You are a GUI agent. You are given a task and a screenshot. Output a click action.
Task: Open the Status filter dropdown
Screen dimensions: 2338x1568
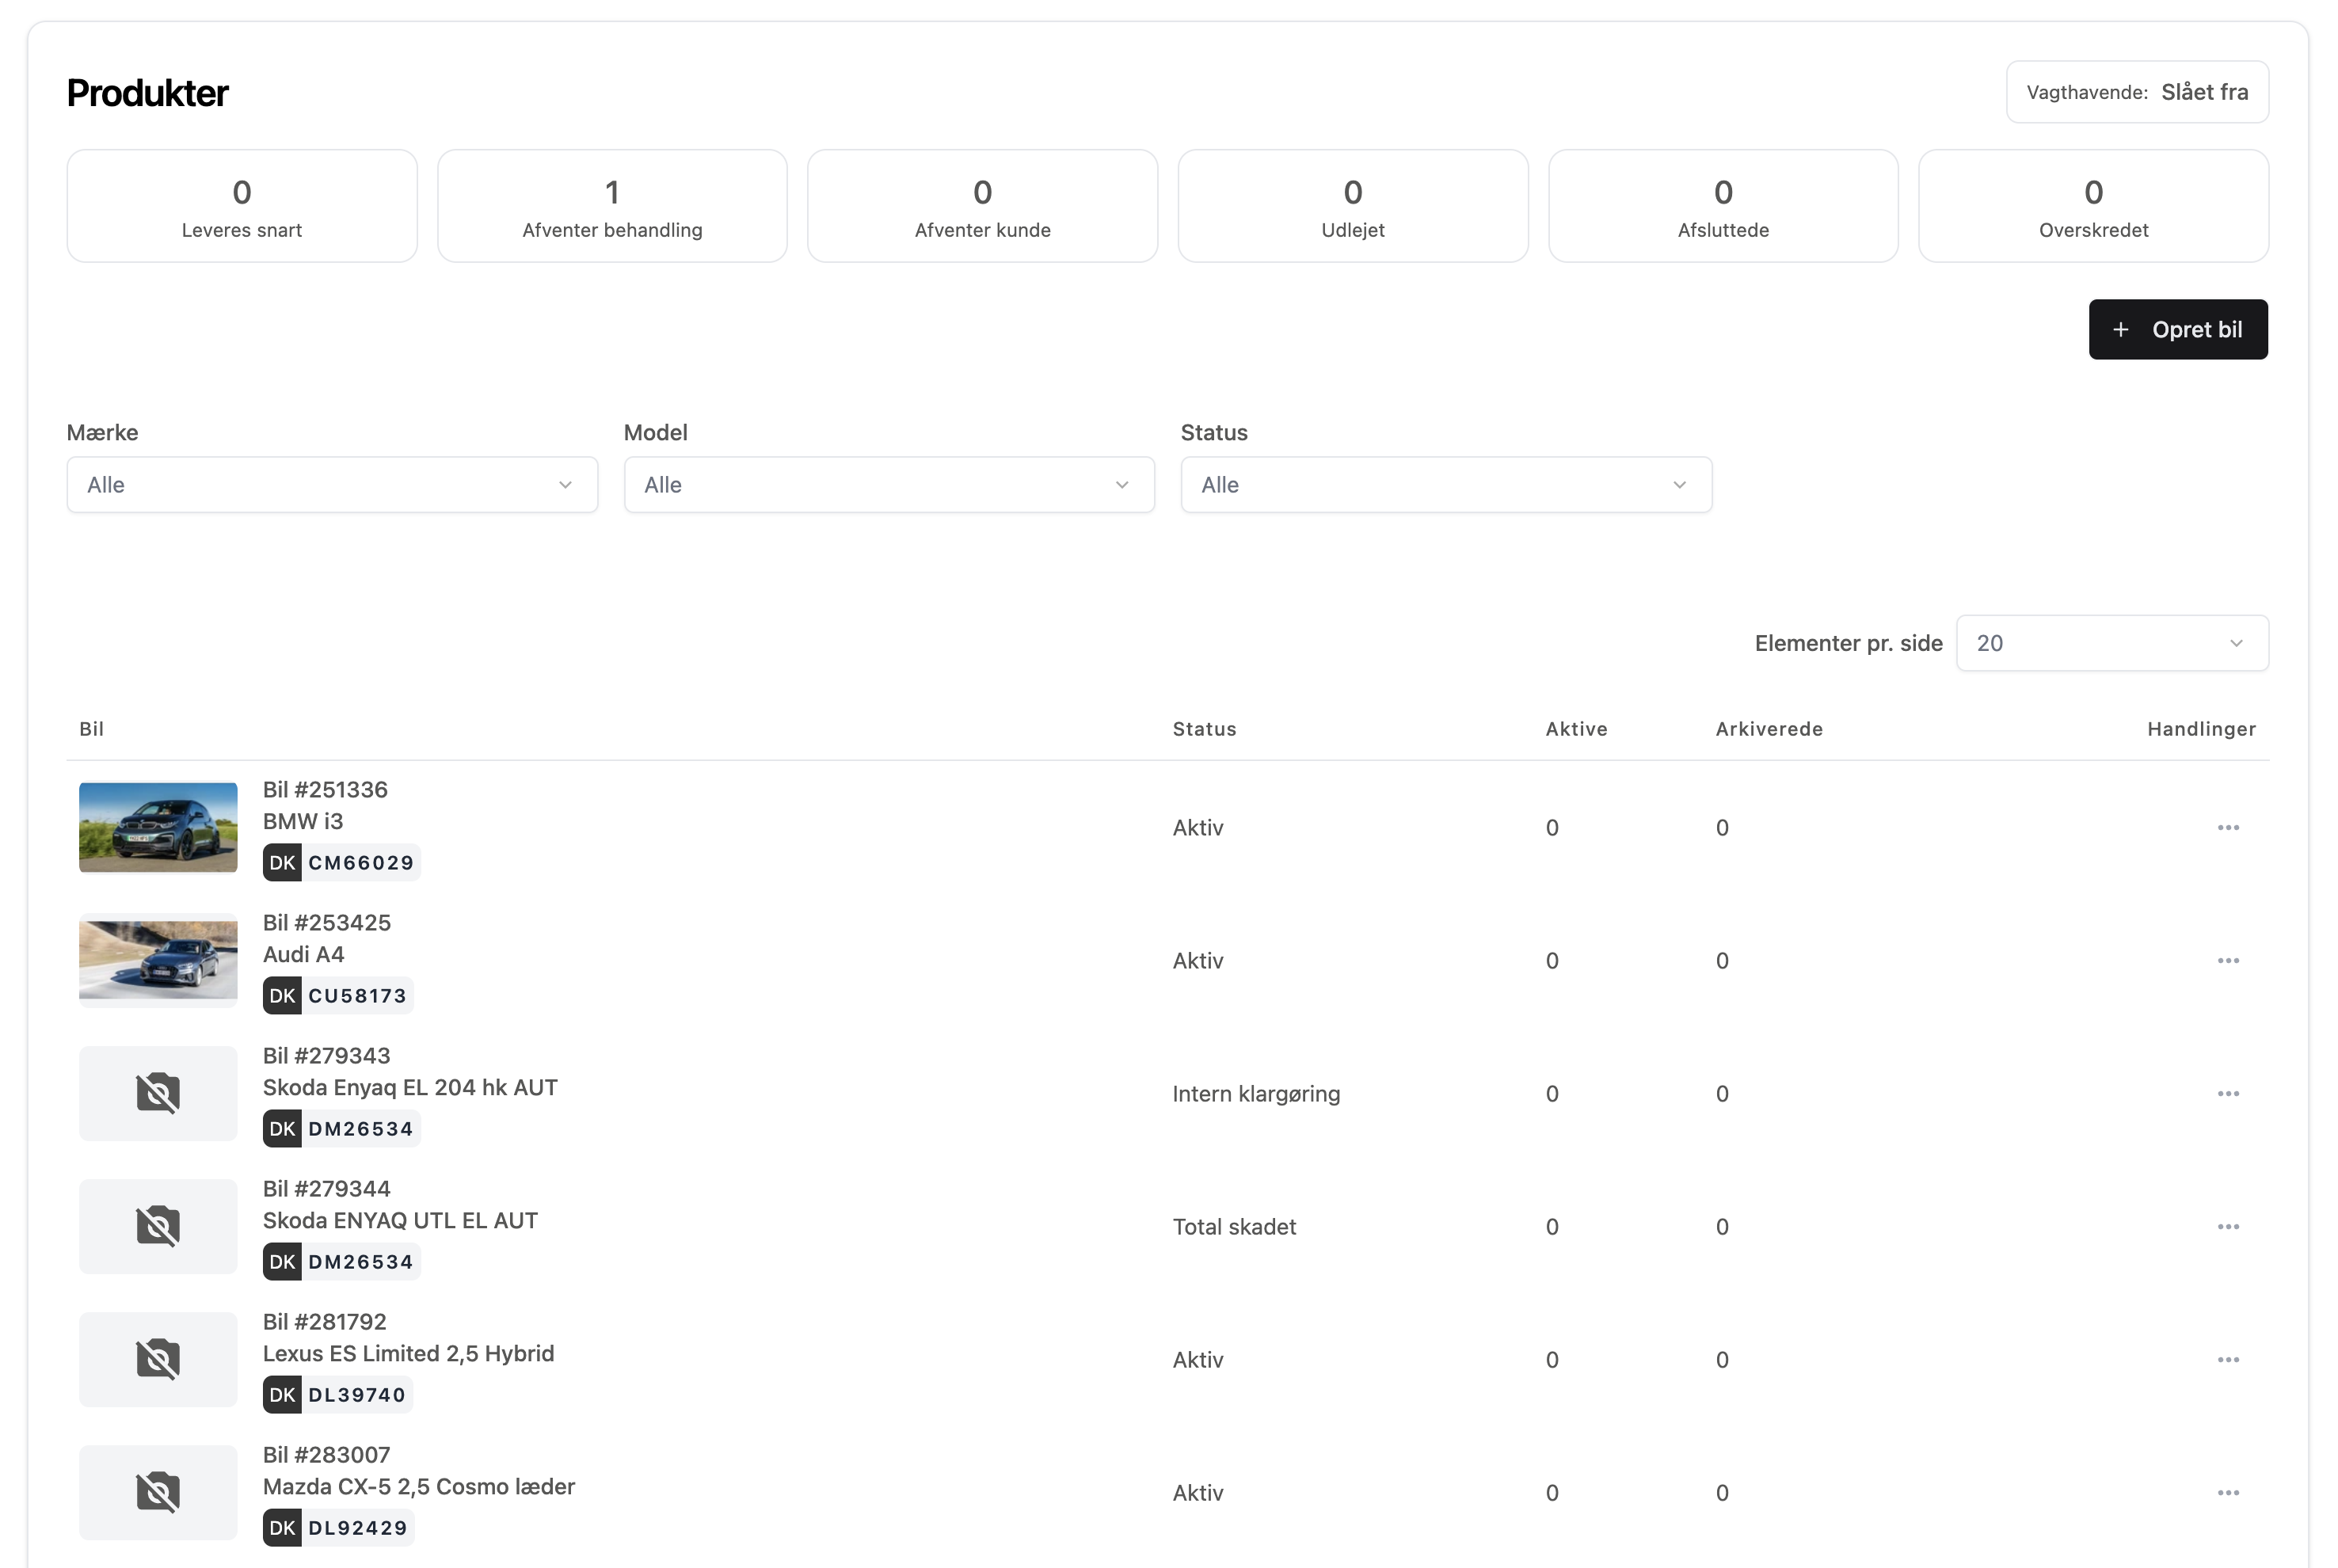tap(1445, 485)
